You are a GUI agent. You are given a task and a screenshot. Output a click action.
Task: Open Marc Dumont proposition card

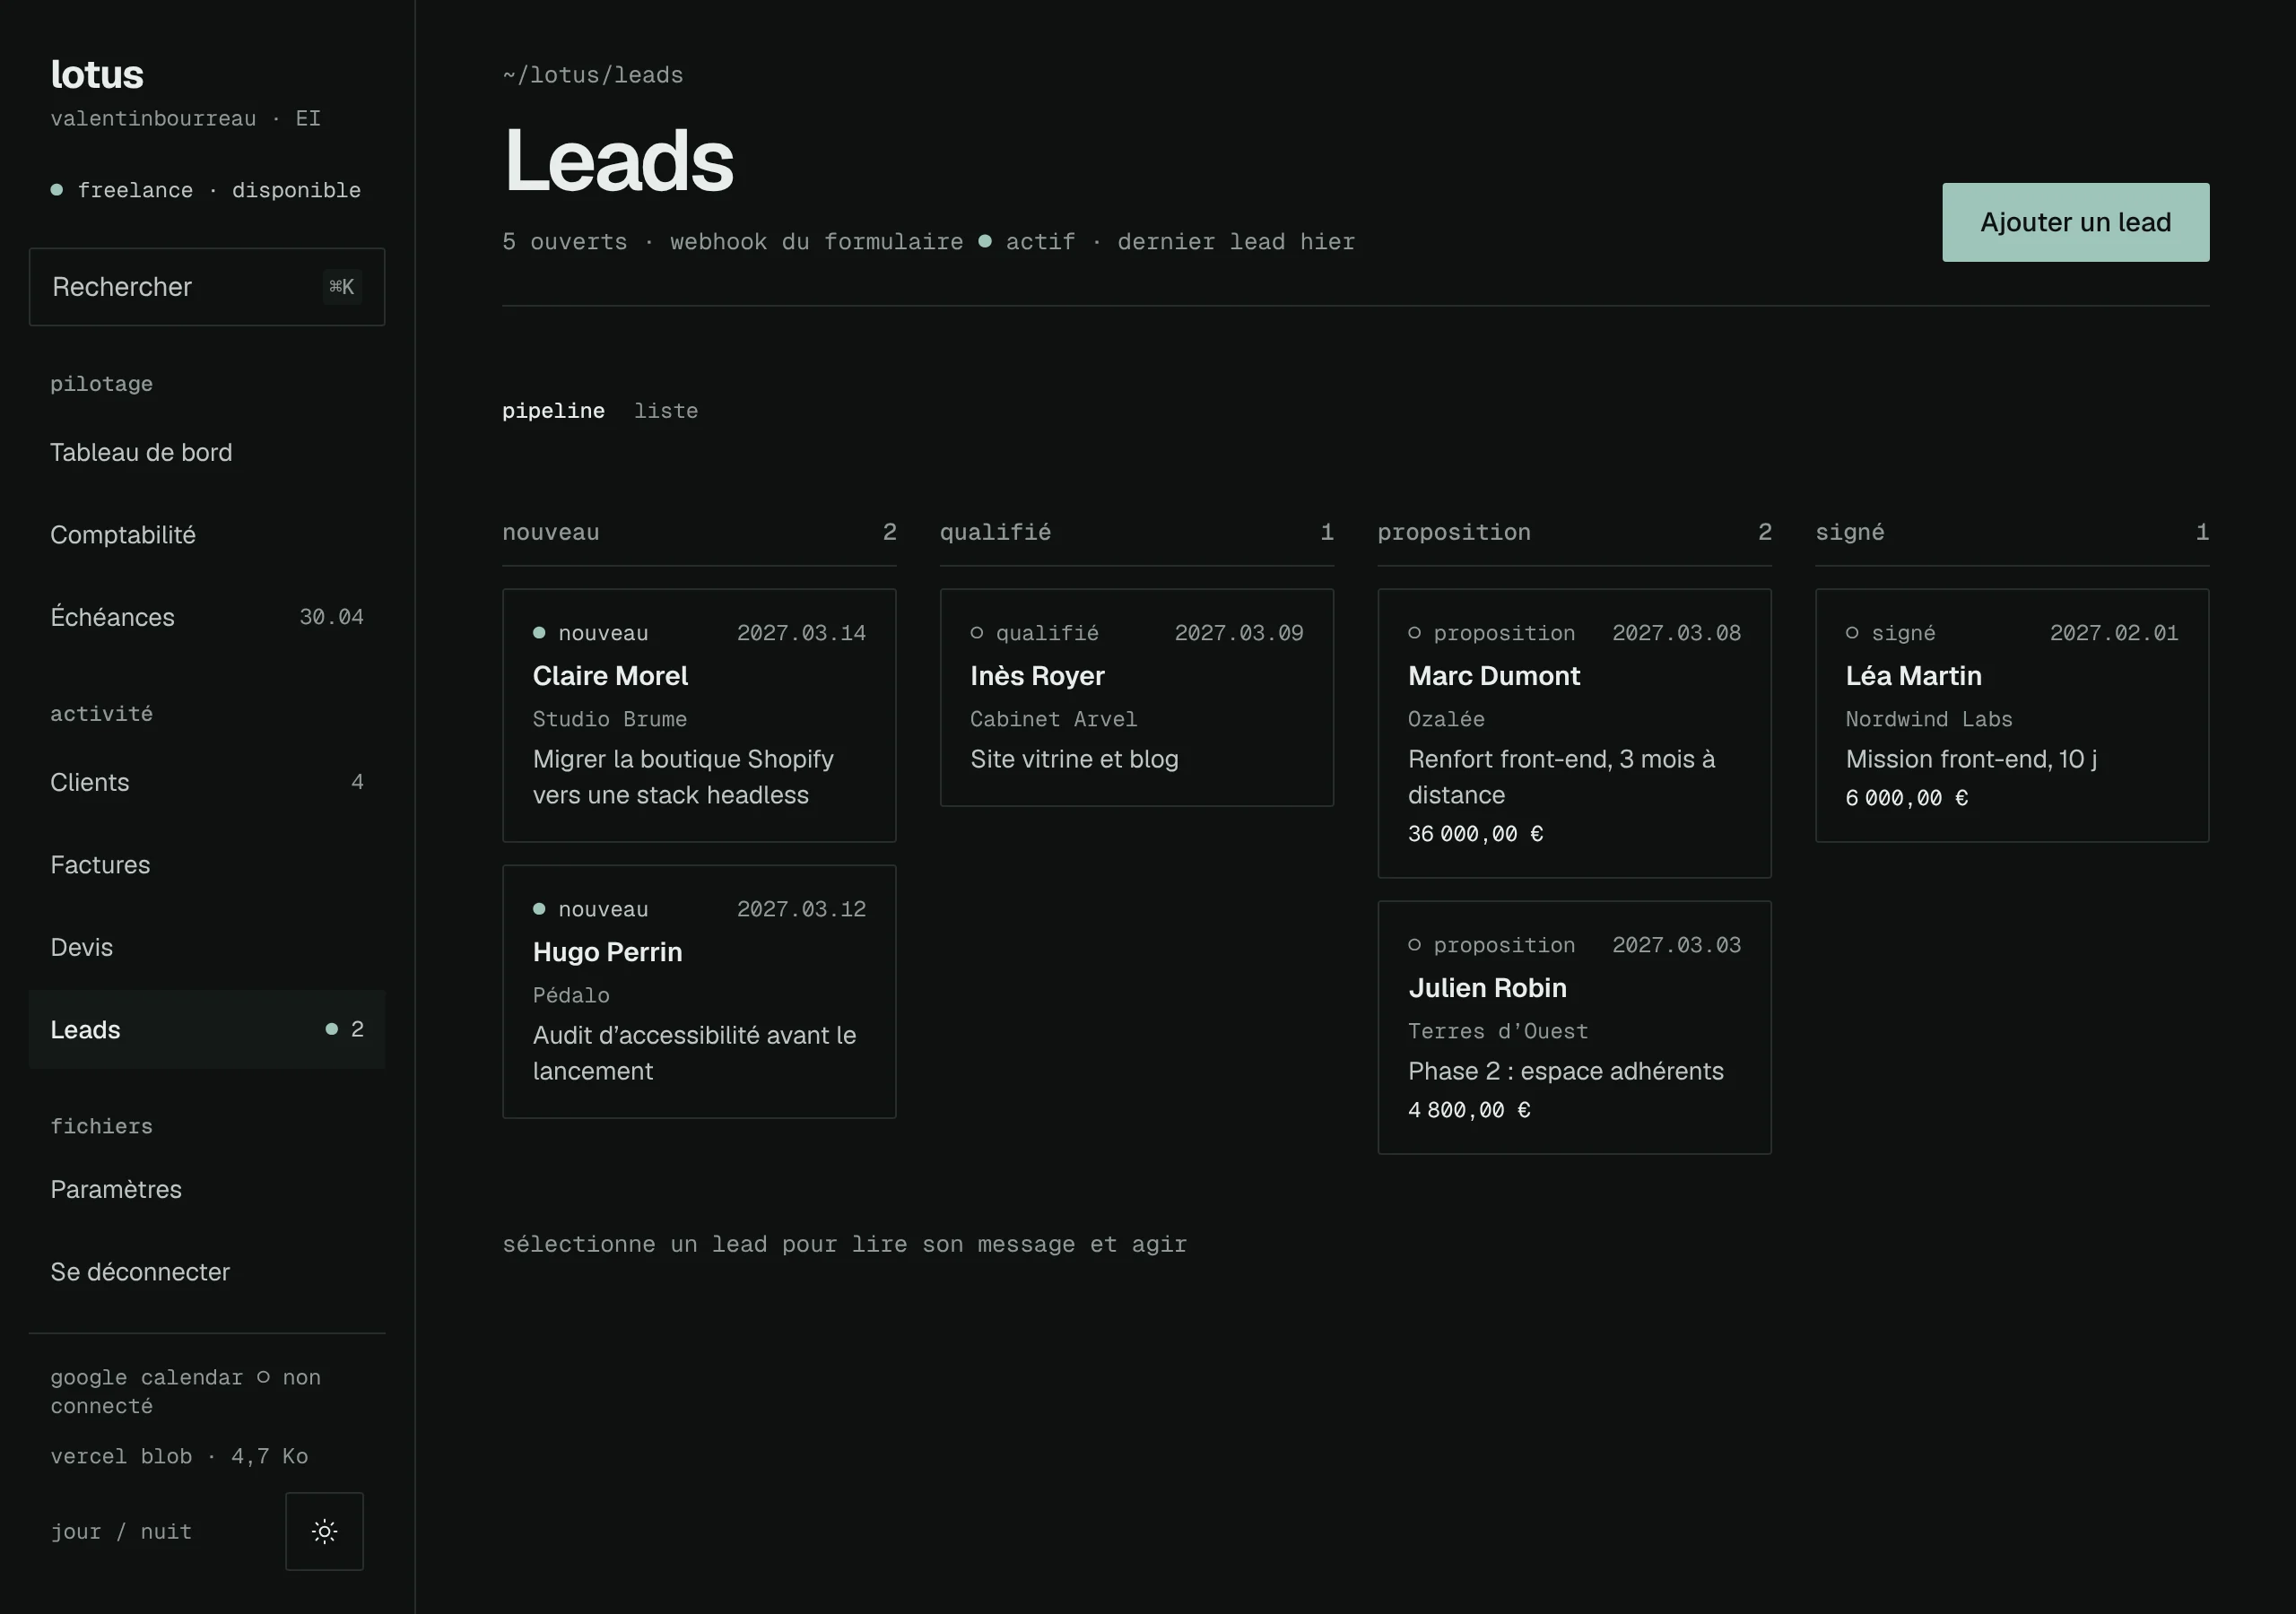pyautogui.click(x=1574, y=733)
